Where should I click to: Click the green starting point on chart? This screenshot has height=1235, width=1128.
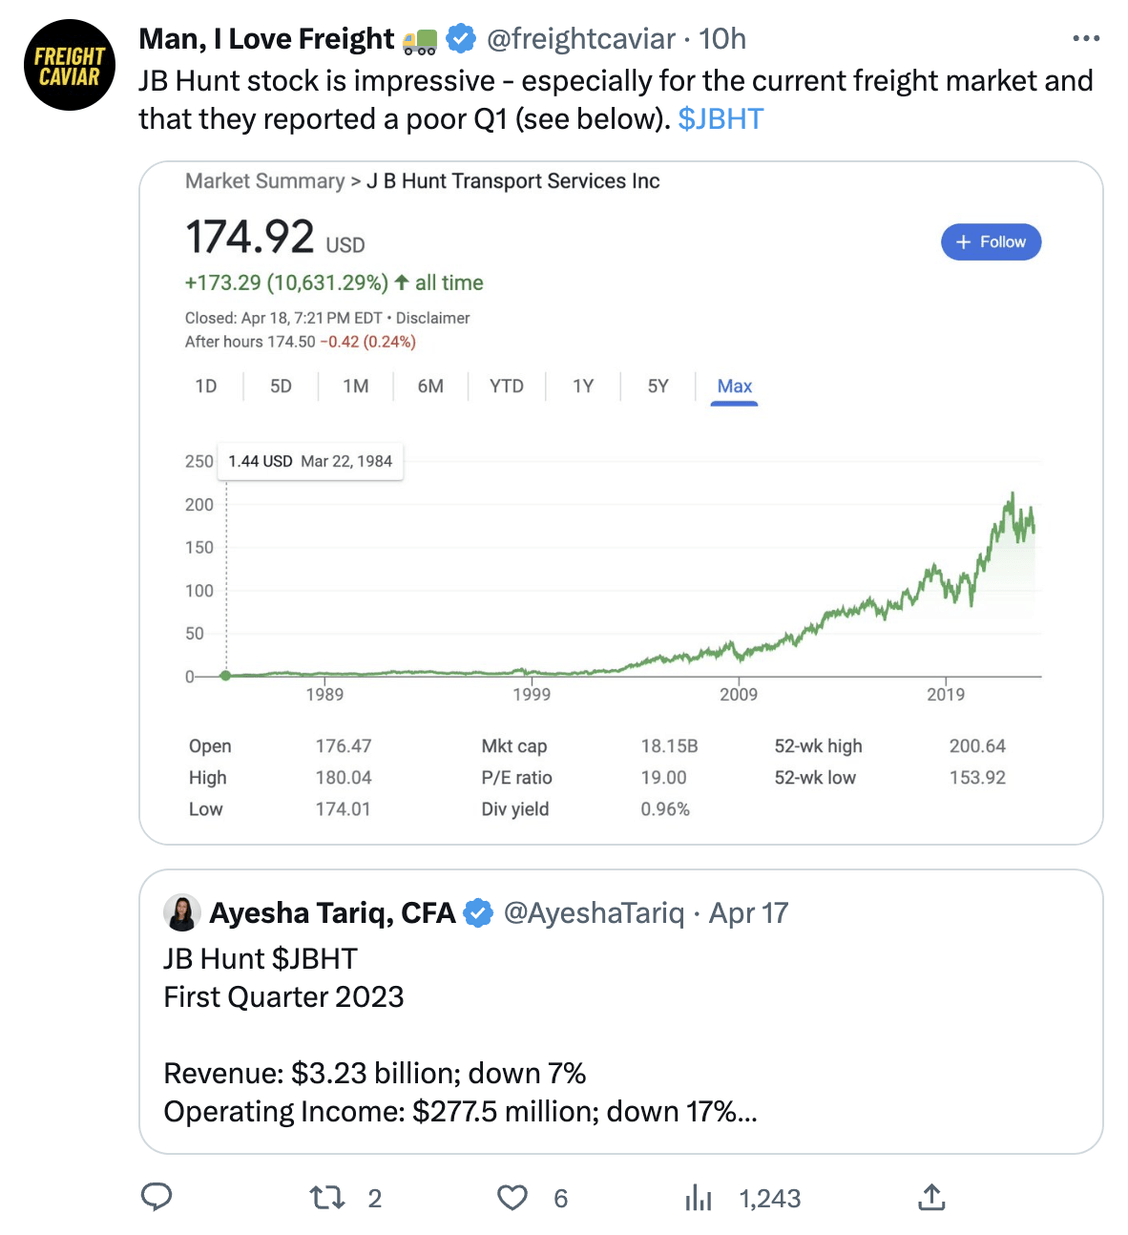pyautogui.click(x=226, y=676)
